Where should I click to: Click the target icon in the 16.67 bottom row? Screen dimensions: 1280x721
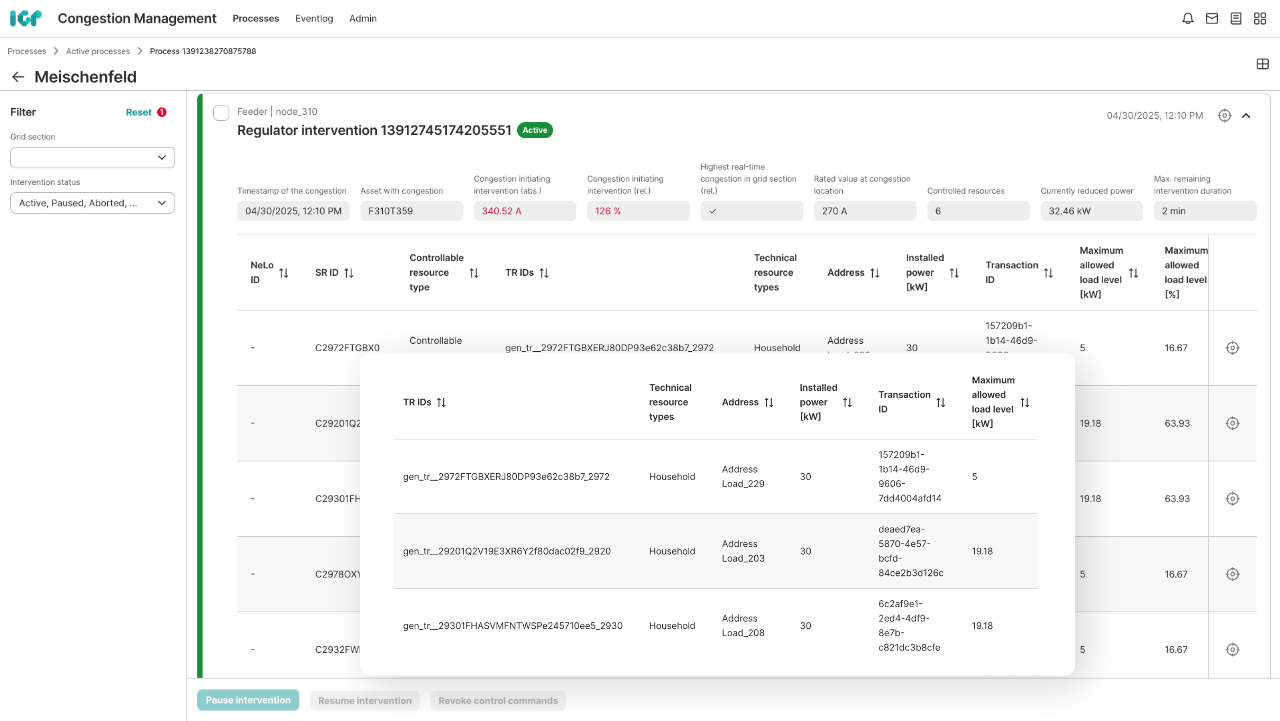(x=1232, y=650)
